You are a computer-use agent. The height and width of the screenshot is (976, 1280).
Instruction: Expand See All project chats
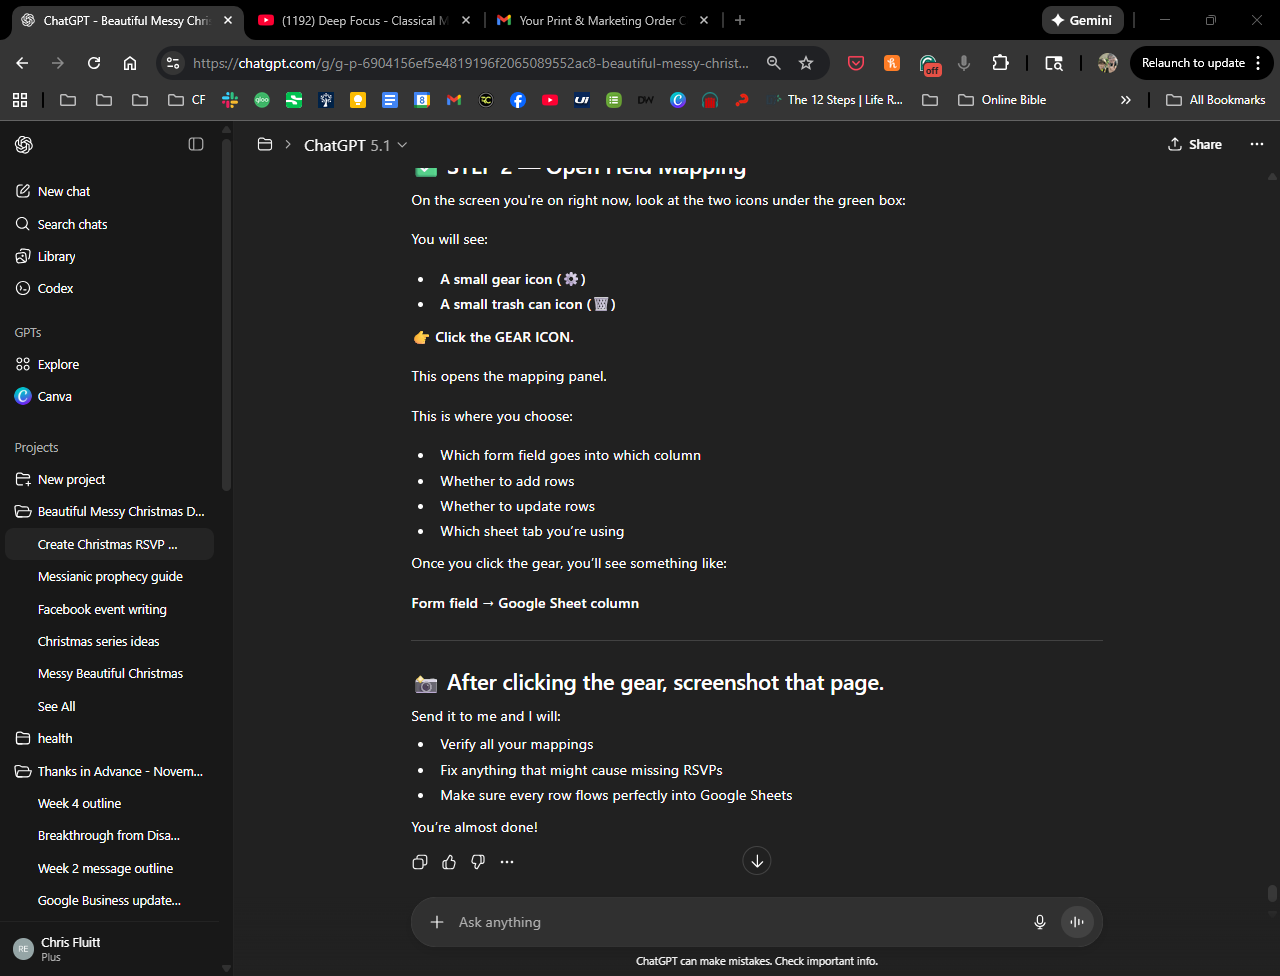[56, 706]
